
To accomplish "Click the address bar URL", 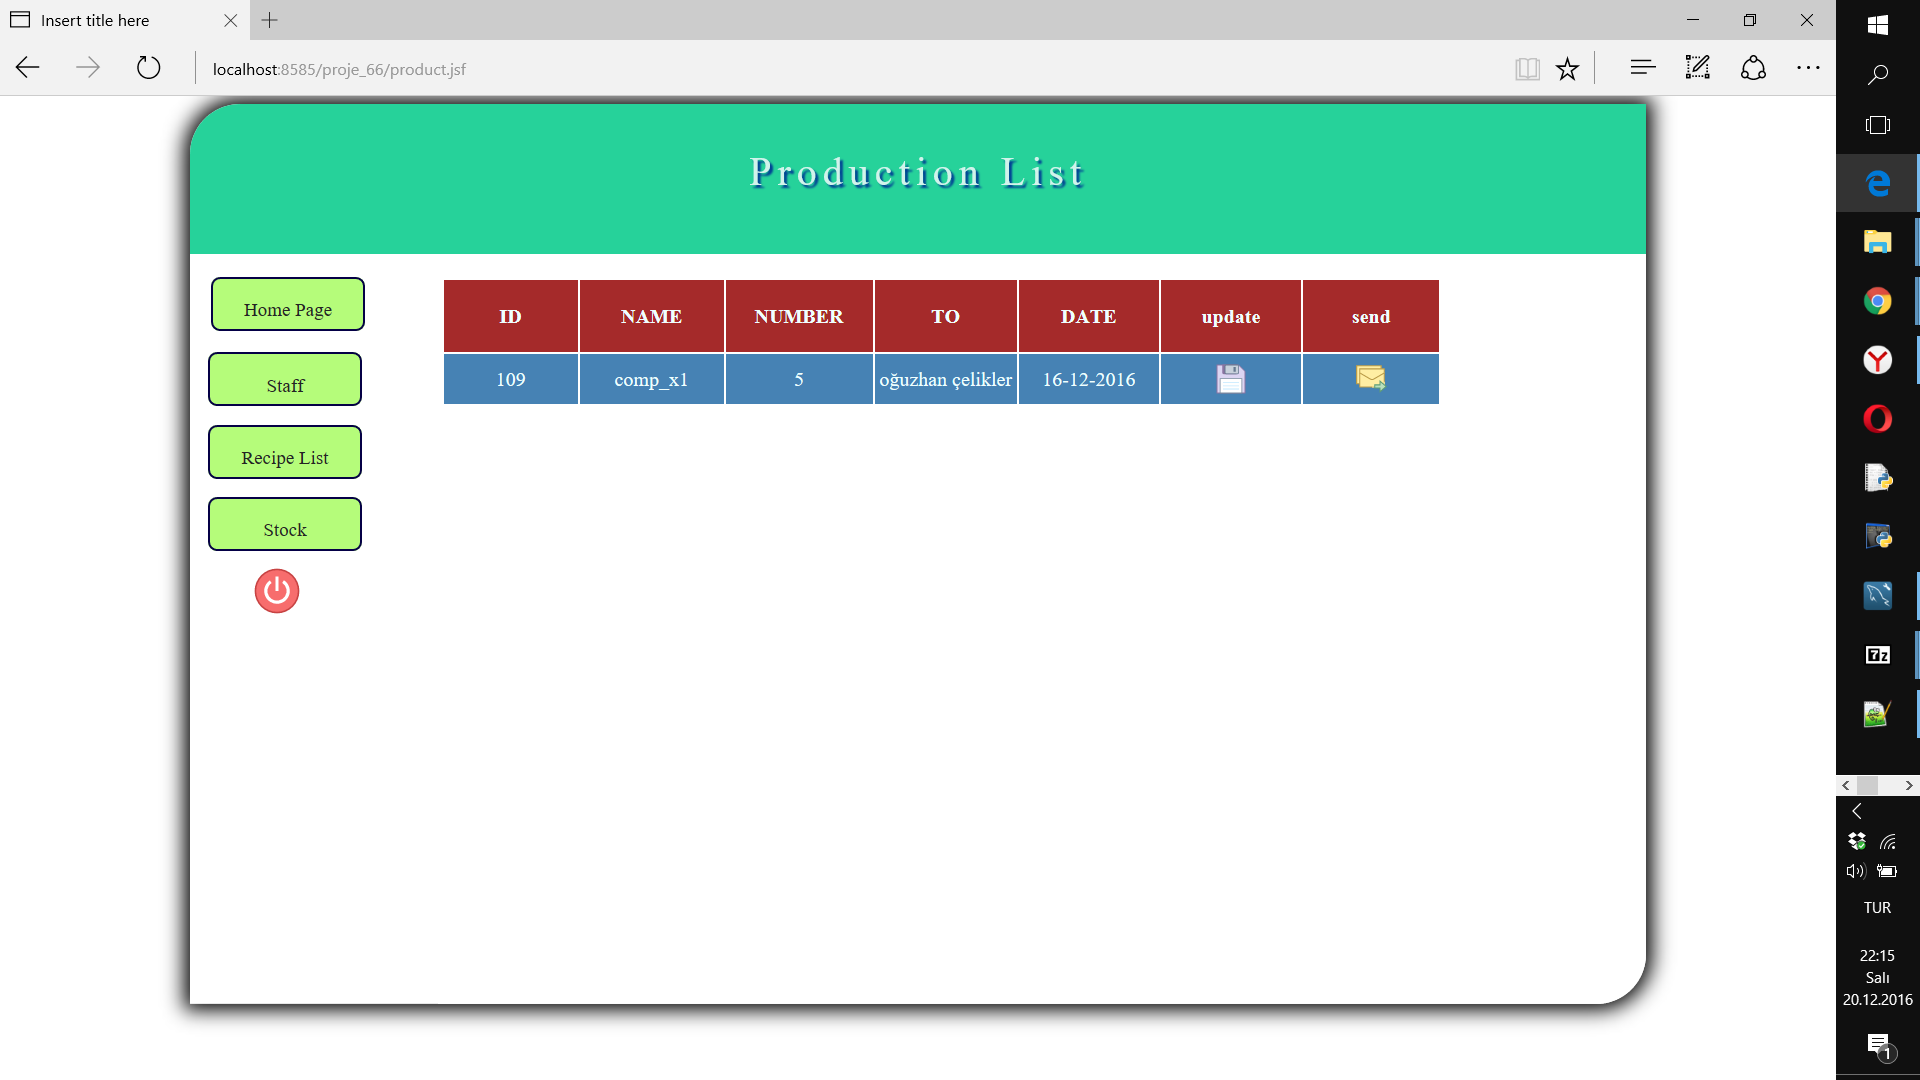I will 340,69.
